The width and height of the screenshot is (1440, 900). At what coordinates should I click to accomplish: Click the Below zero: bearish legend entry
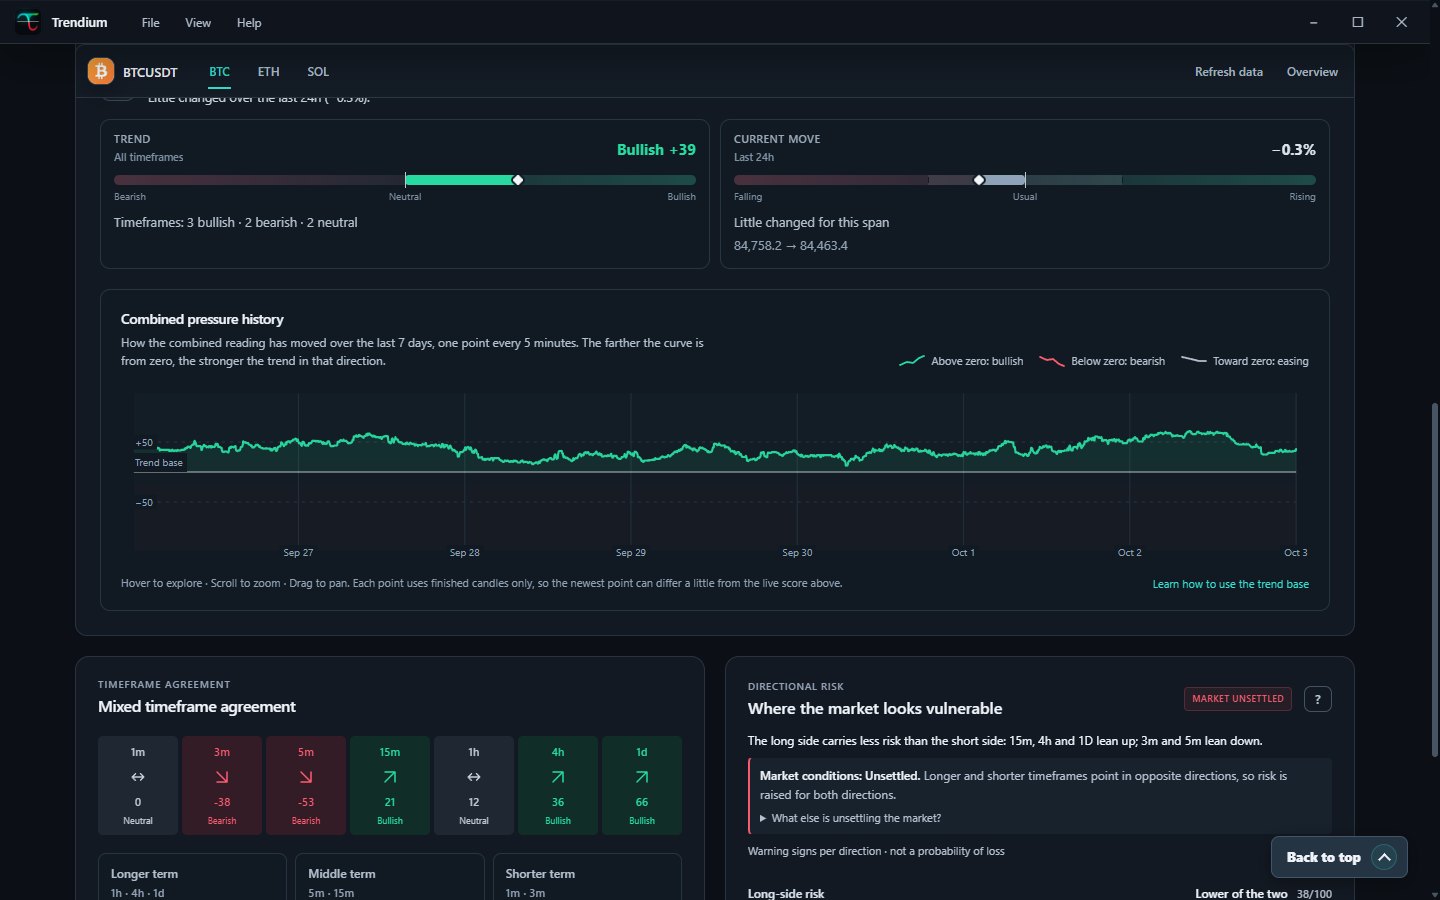[1102, 361]
